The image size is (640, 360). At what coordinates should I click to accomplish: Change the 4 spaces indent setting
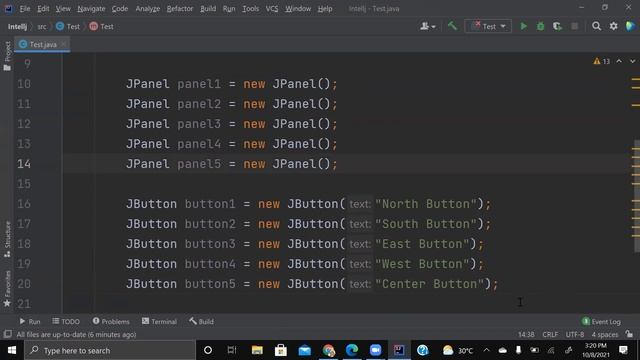tap(605, 334)
